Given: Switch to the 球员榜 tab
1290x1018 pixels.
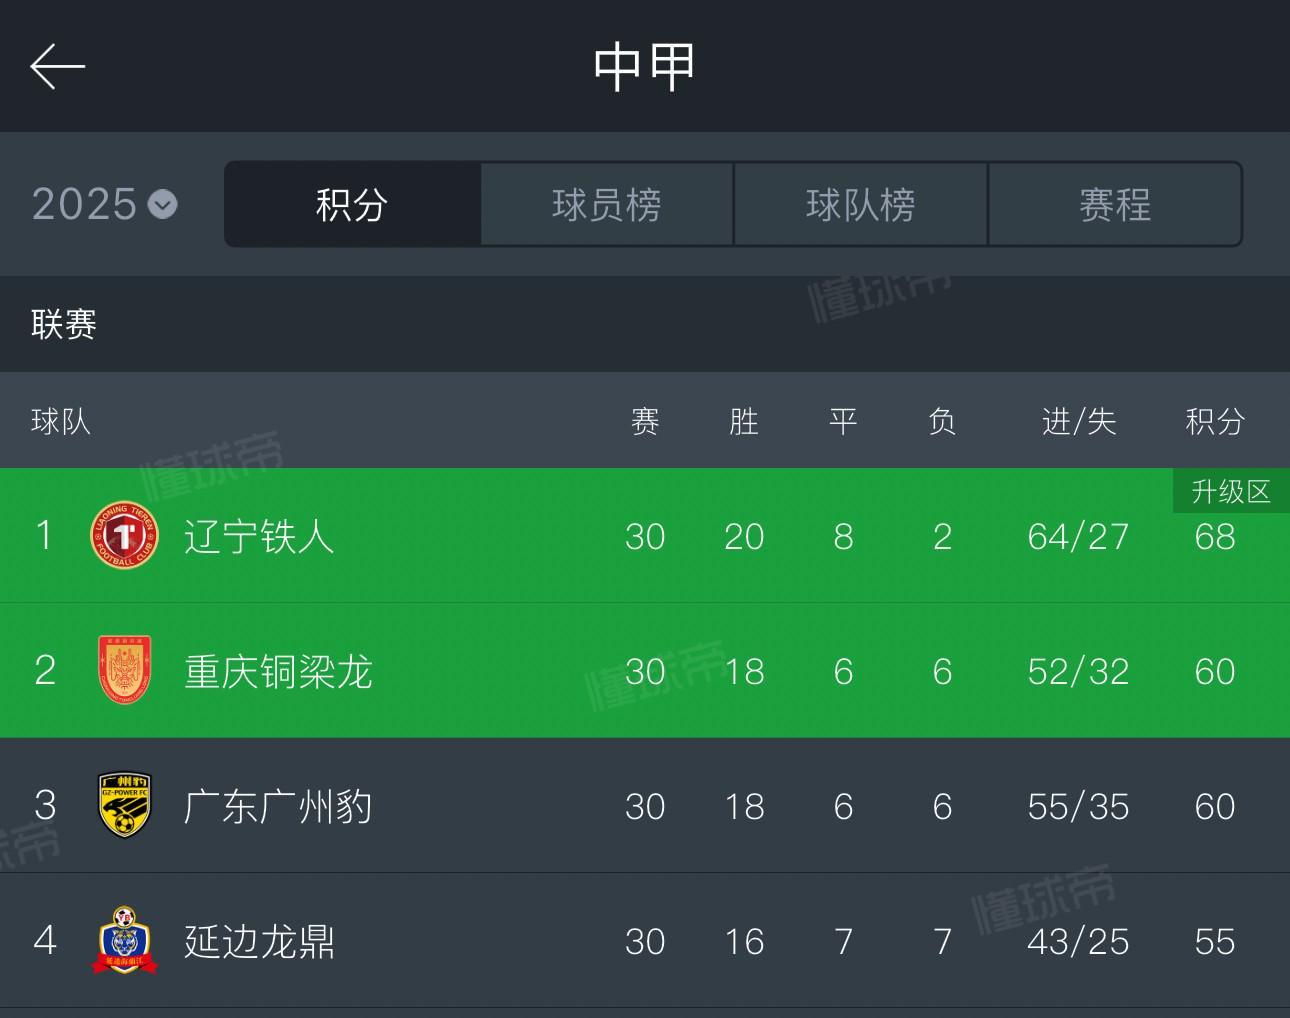Looking at the screenshot, I should point(606,204).
